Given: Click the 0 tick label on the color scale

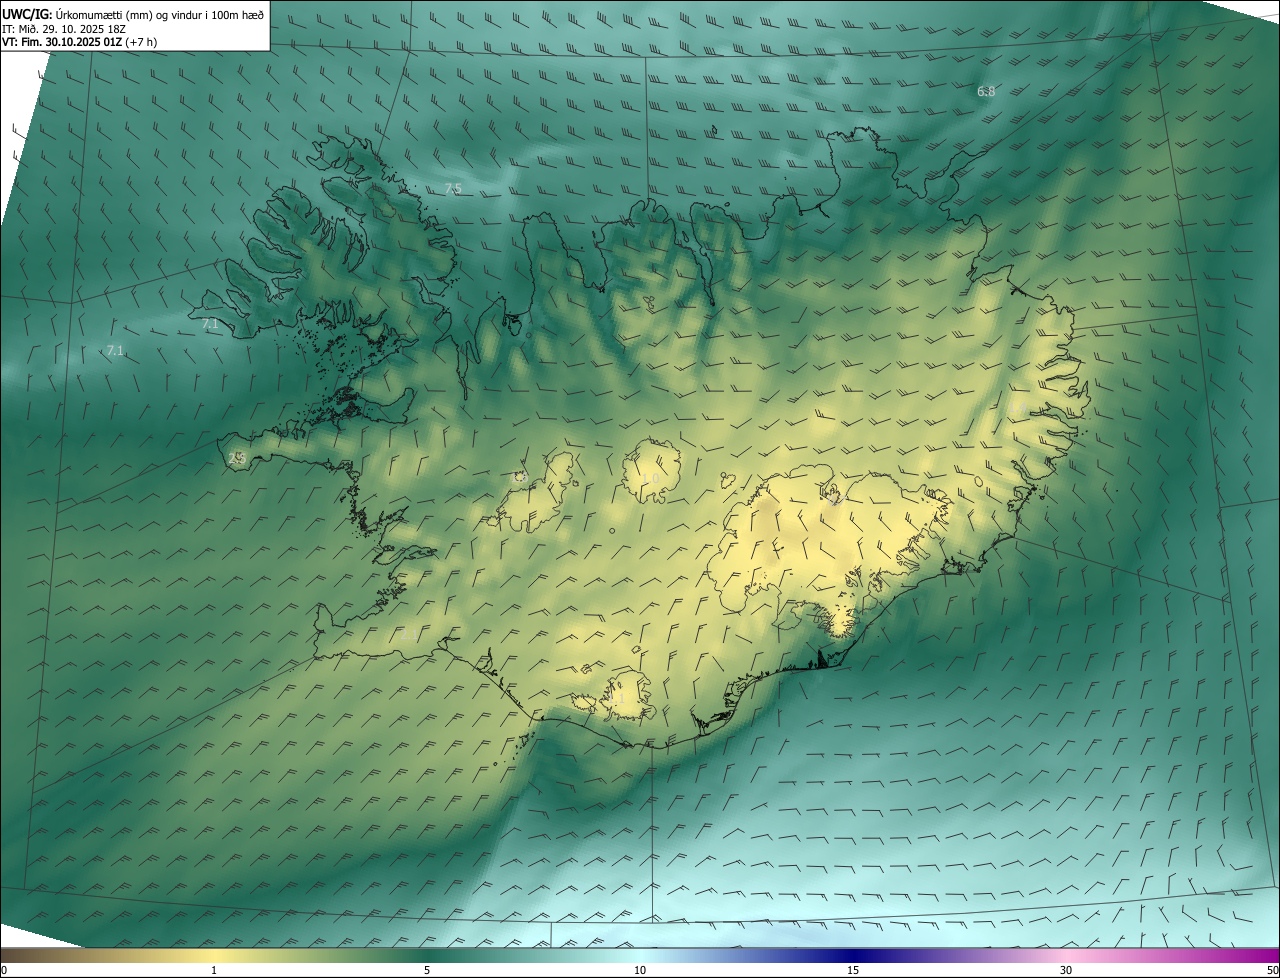Looking at the screenshot, I should tap(4, 970).
